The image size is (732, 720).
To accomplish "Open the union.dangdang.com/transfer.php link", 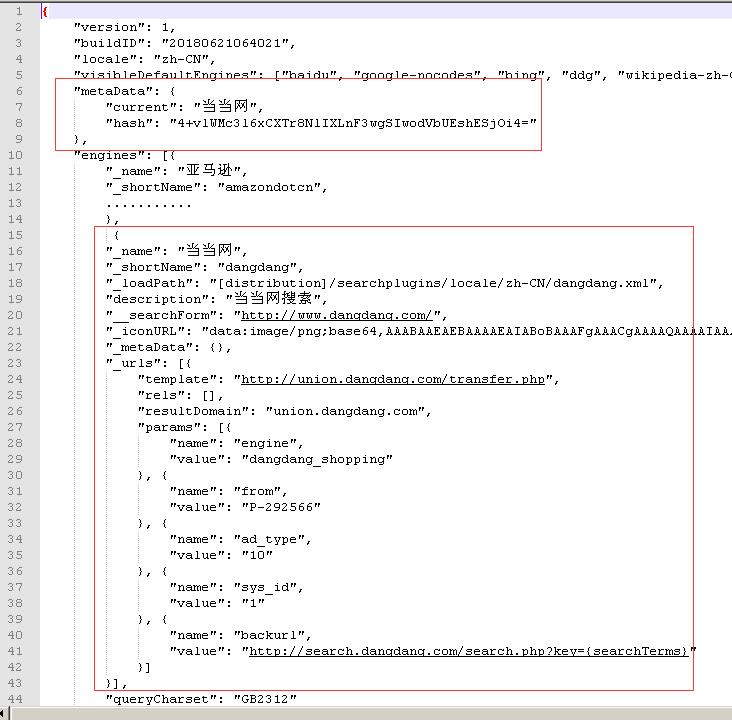I will pyautogui.click(x=393, y=379).
